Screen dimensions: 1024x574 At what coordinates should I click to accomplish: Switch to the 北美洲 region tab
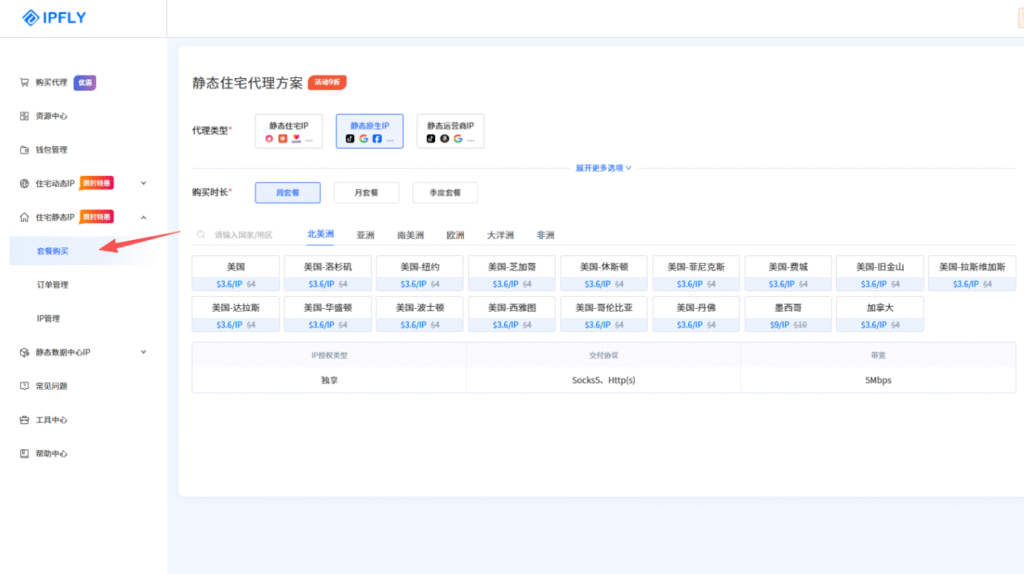click(321, 234)
